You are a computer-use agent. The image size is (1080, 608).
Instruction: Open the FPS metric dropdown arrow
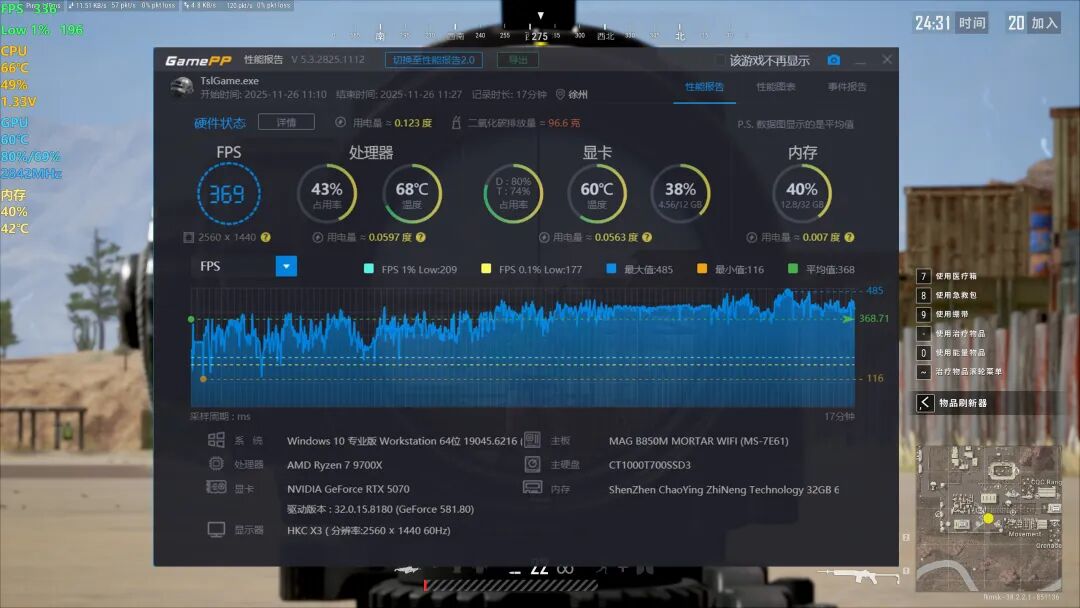286,266
